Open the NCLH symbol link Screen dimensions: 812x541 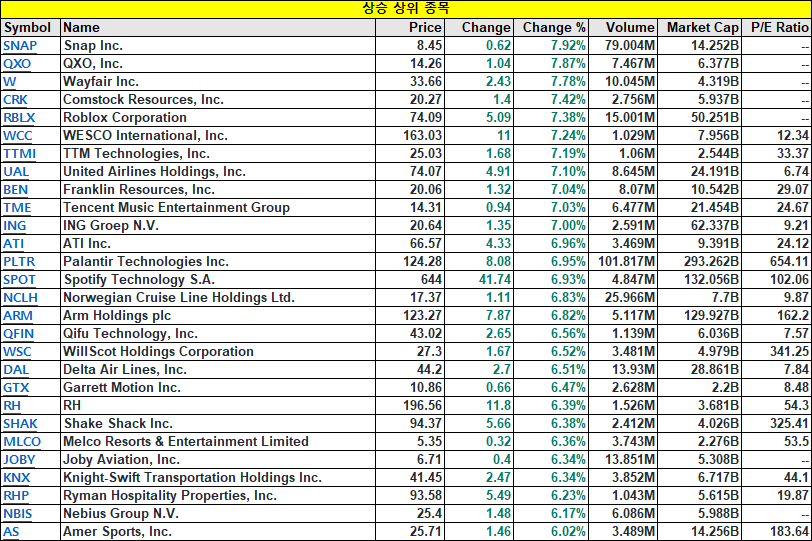click(20, 298)
